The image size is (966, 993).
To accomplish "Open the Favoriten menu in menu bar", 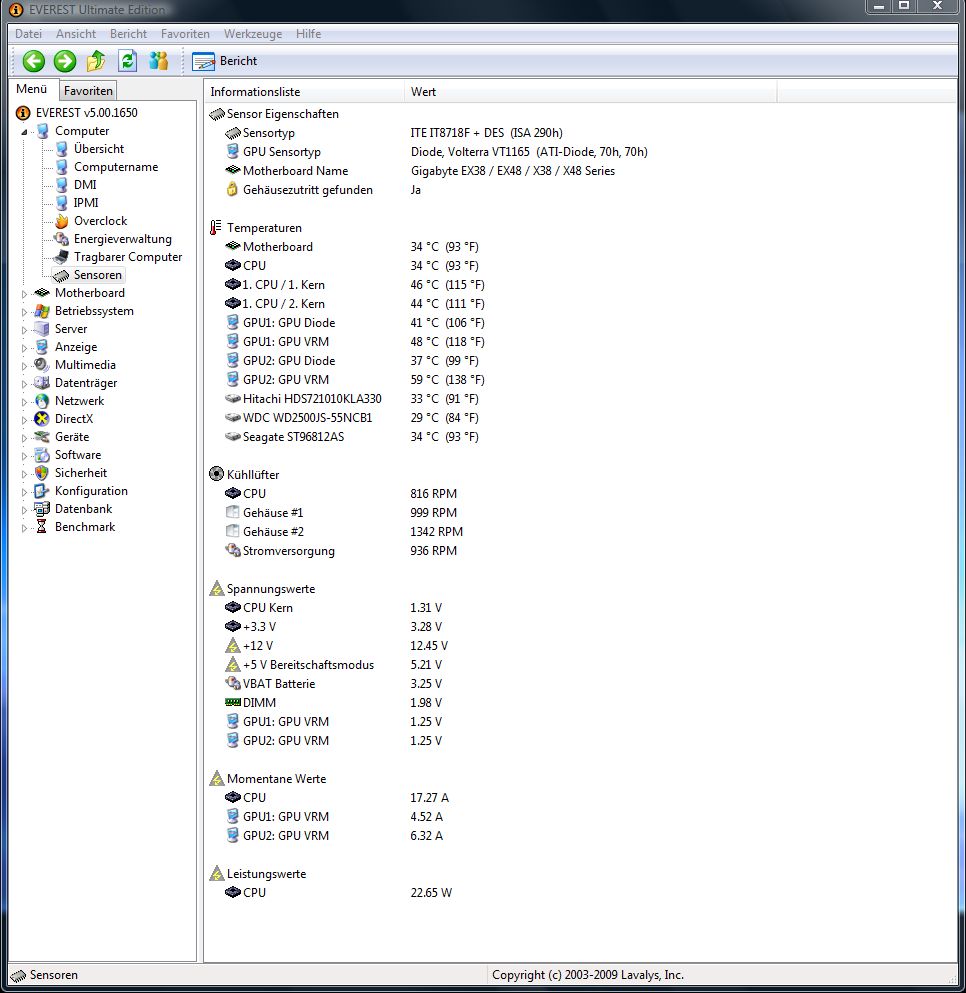I will [185, 34].
